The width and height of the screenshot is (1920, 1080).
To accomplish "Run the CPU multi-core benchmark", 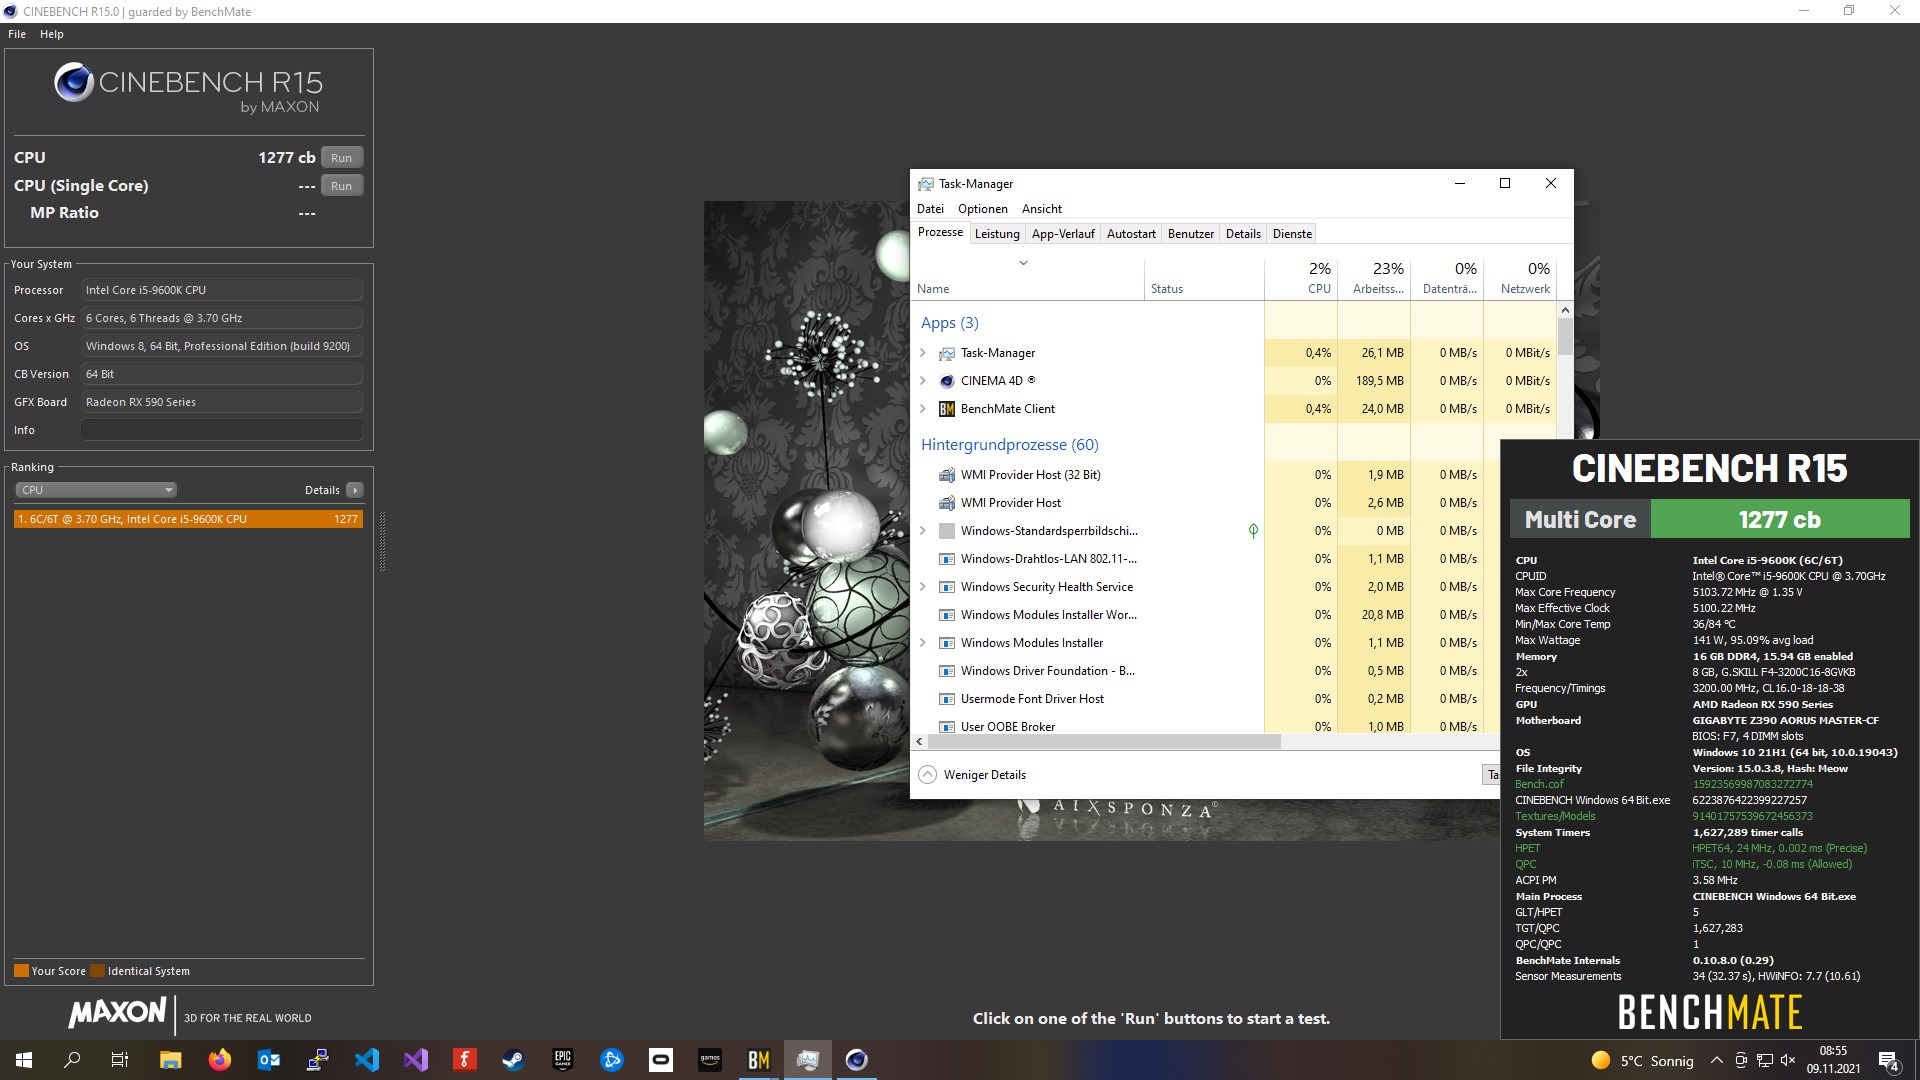I will pos(342,158).
